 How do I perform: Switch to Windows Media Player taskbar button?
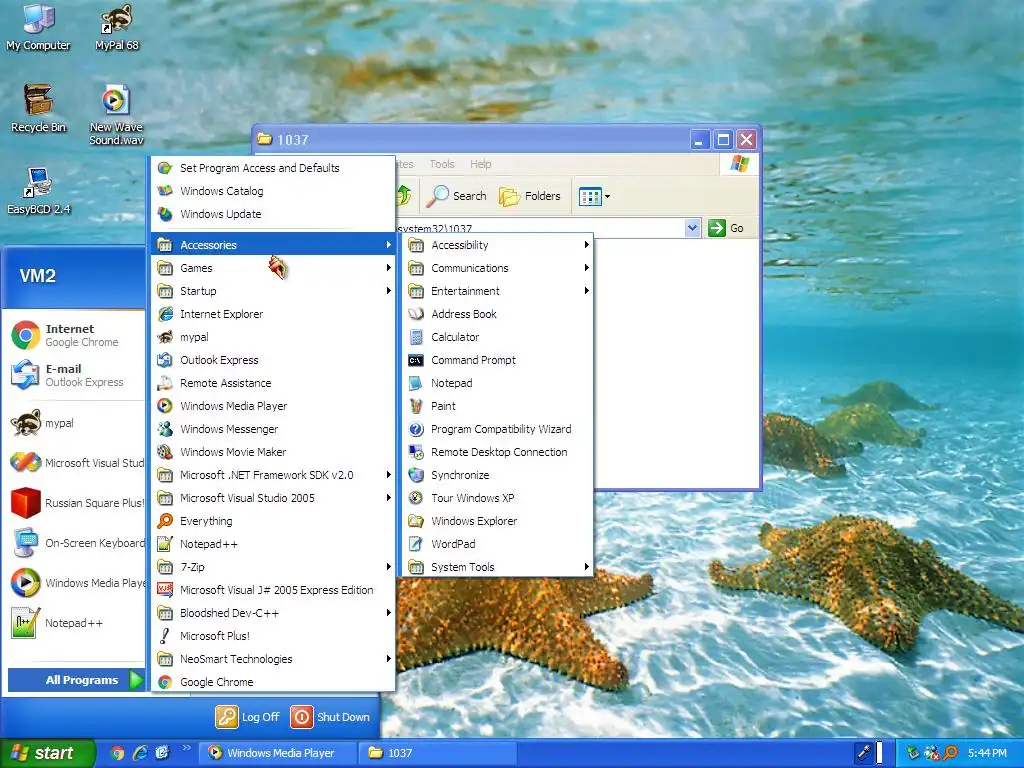tap(278, 753)
